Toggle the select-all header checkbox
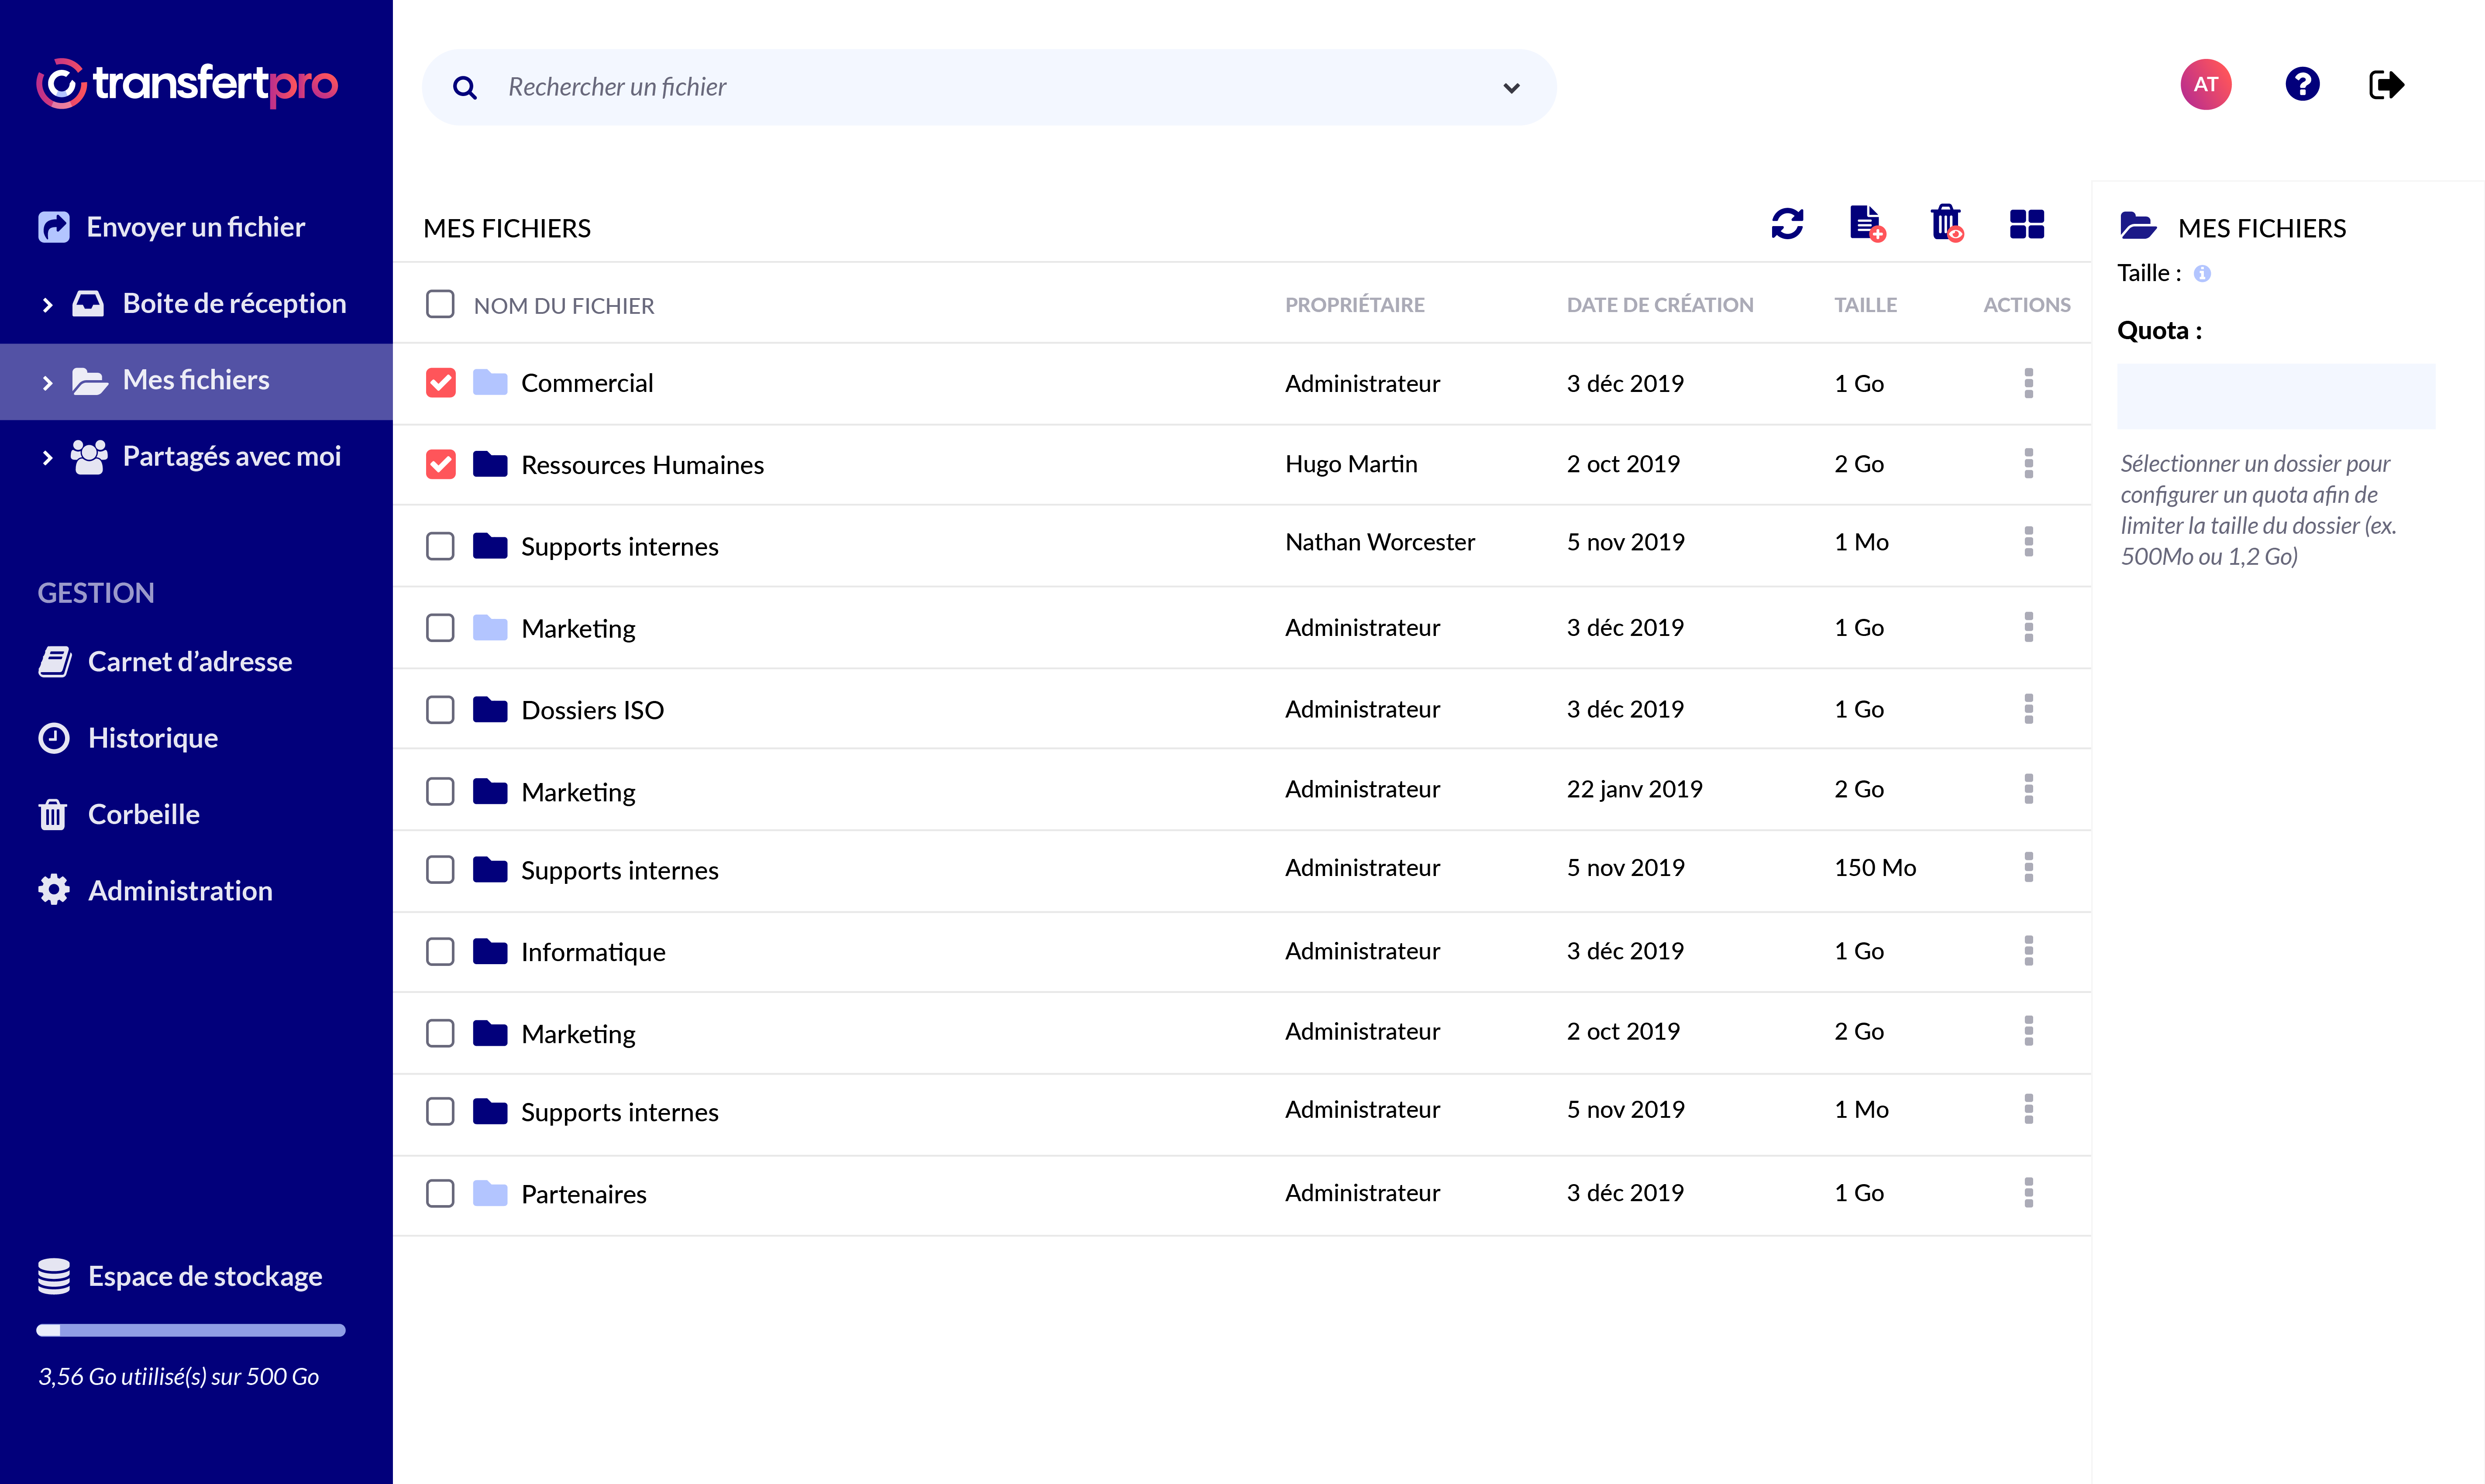The width and height of the screenshot is (2485, 1484). [440, 304]
